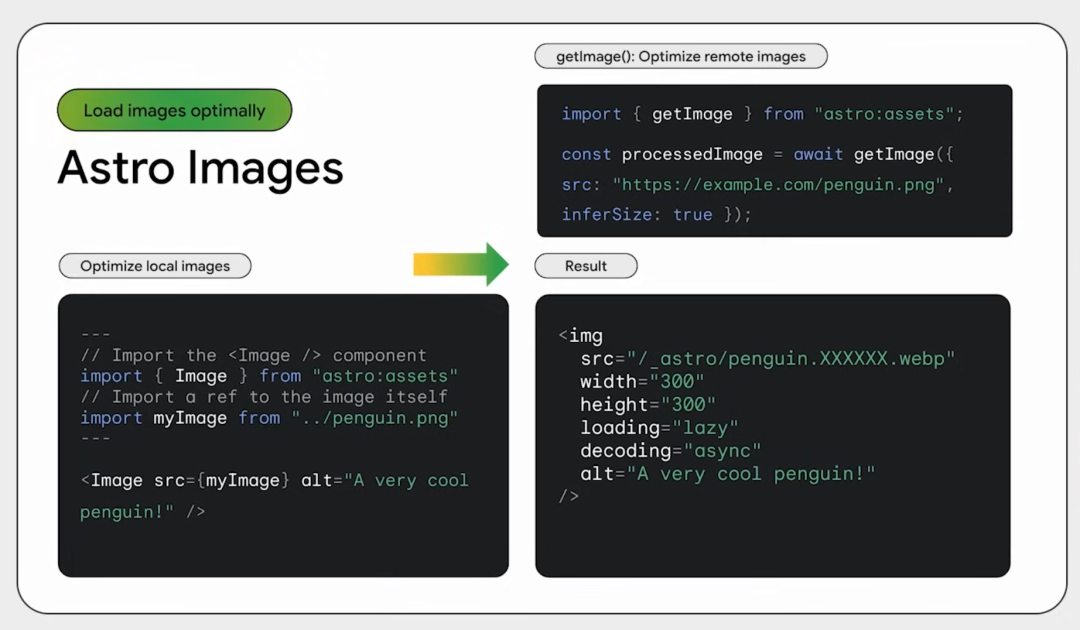Click the height="300" attribute line
Image resolution: width=1080 pixels, height=630 pixels.
(647, 405)
